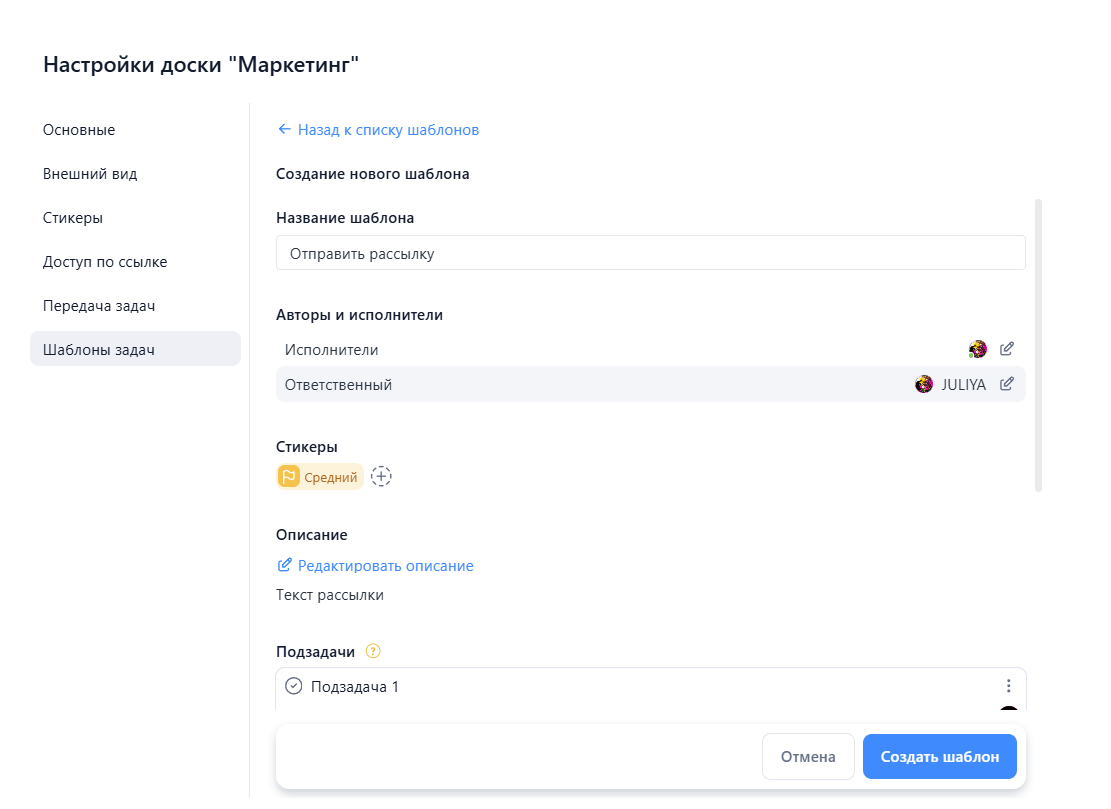Open Назад к списку шаблонов link

(x=385, y=129)
